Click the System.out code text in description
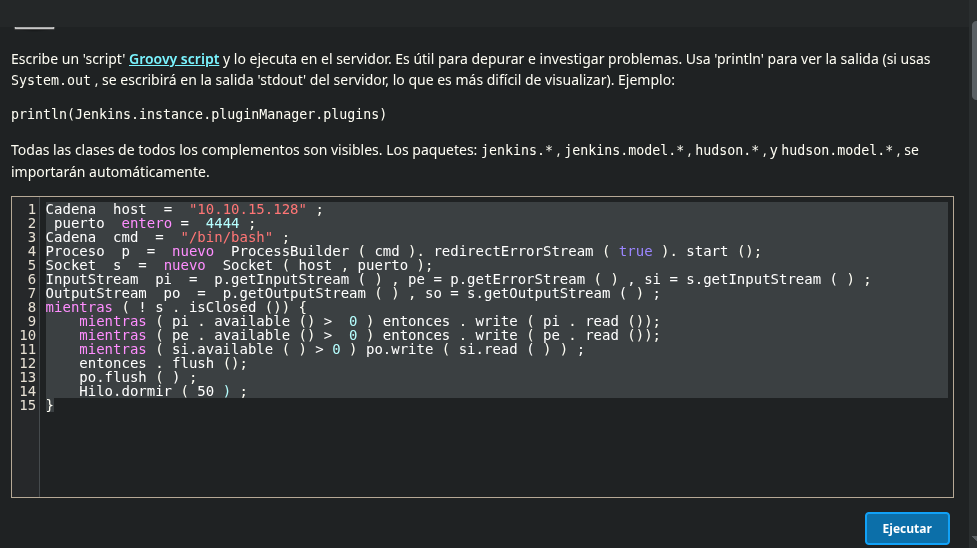Screen dimensions: 977x548 [x=51, y=80]
